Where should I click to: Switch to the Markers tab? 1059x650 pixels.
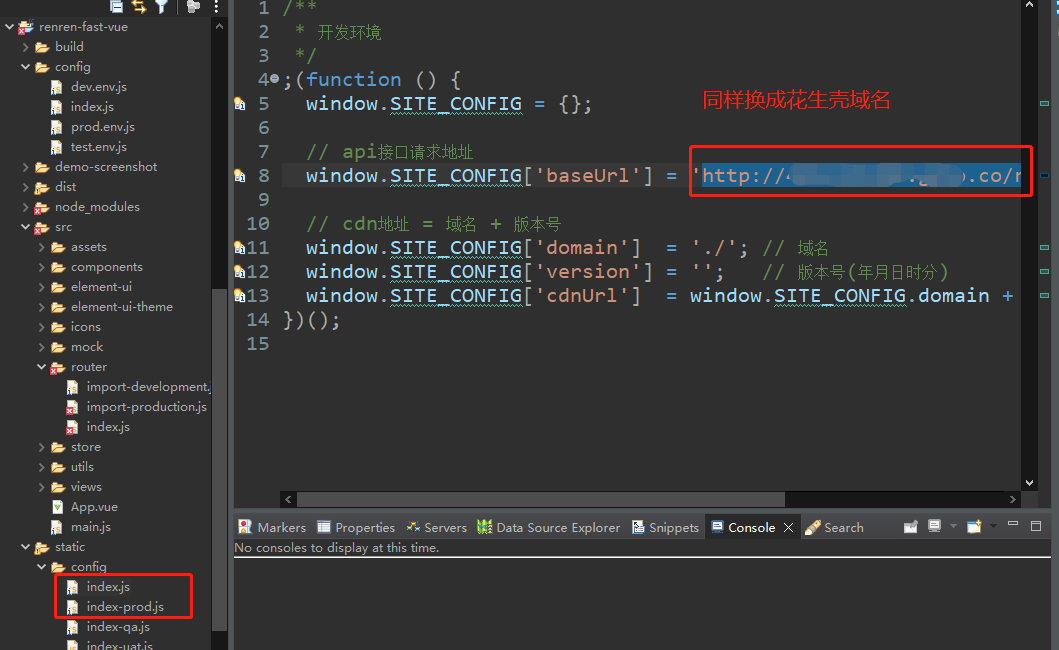[272, 528]
